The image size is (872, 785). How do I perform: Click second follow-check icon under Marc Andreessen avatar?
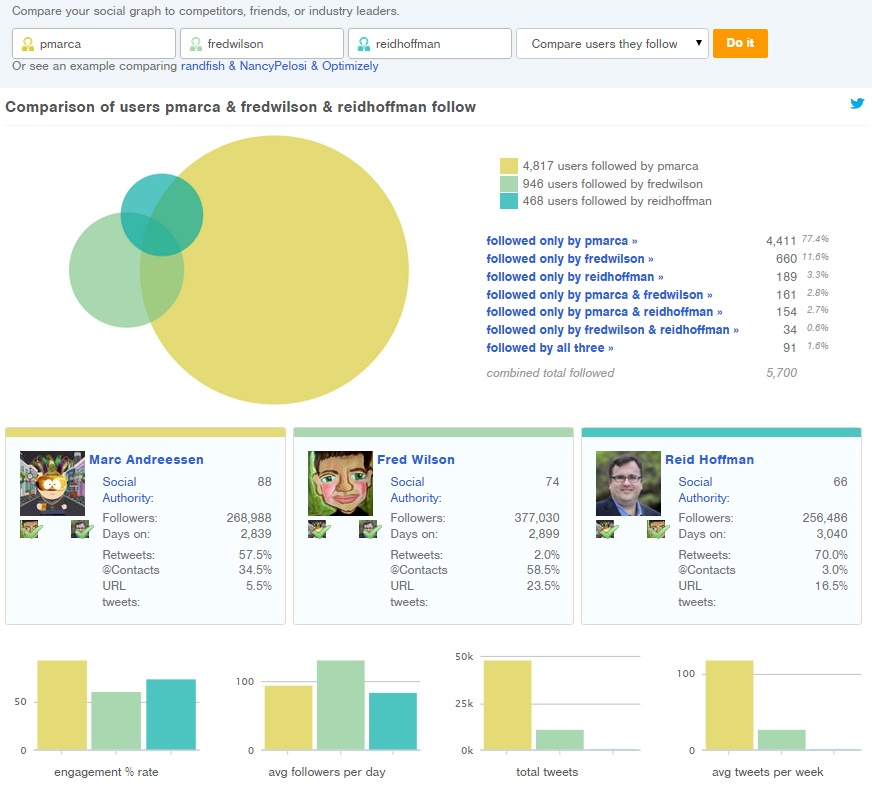pyautogui.click(x=81, y=529)
